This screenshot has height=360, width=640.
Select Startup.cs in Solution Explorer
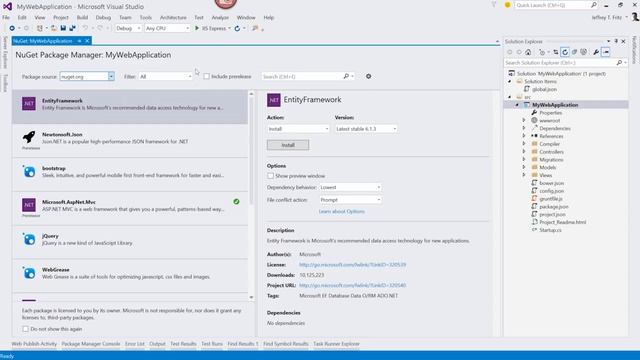point(550,230)
